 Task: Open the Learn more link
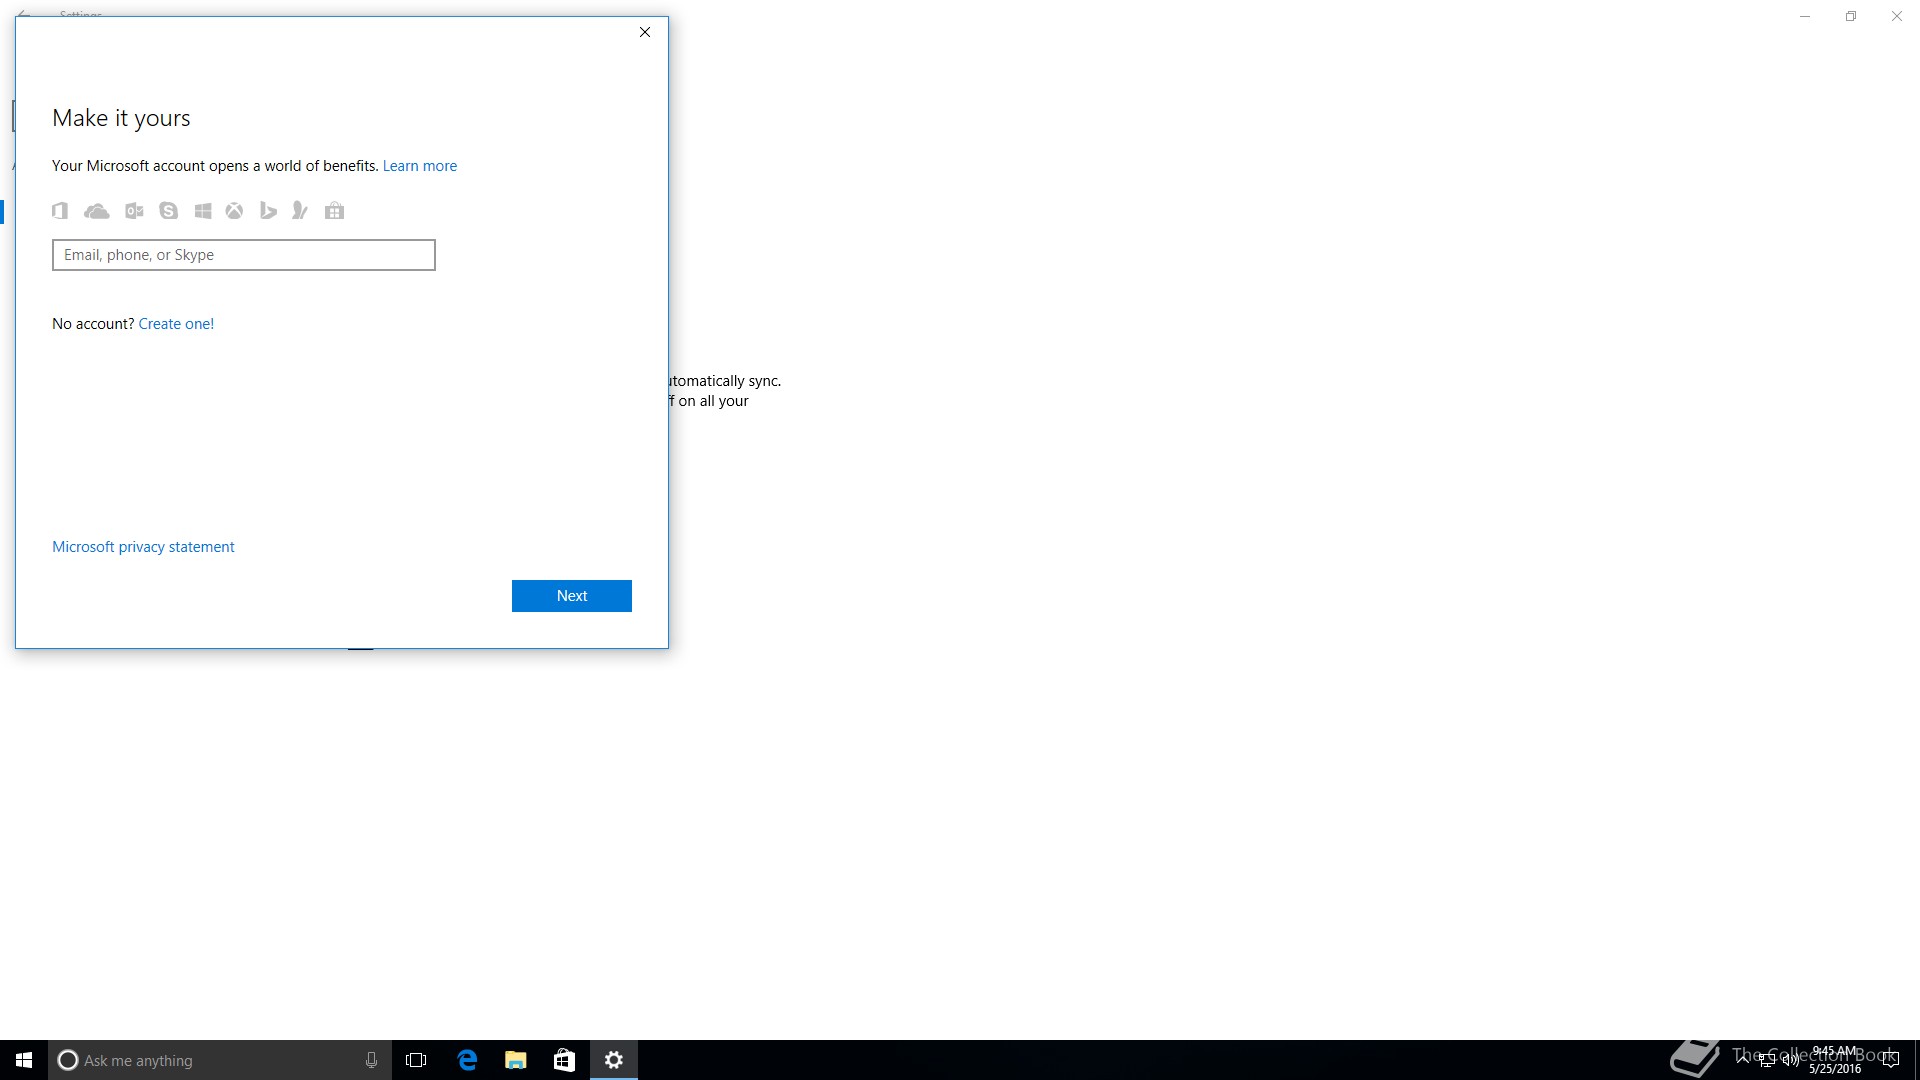tap(419, 166)
